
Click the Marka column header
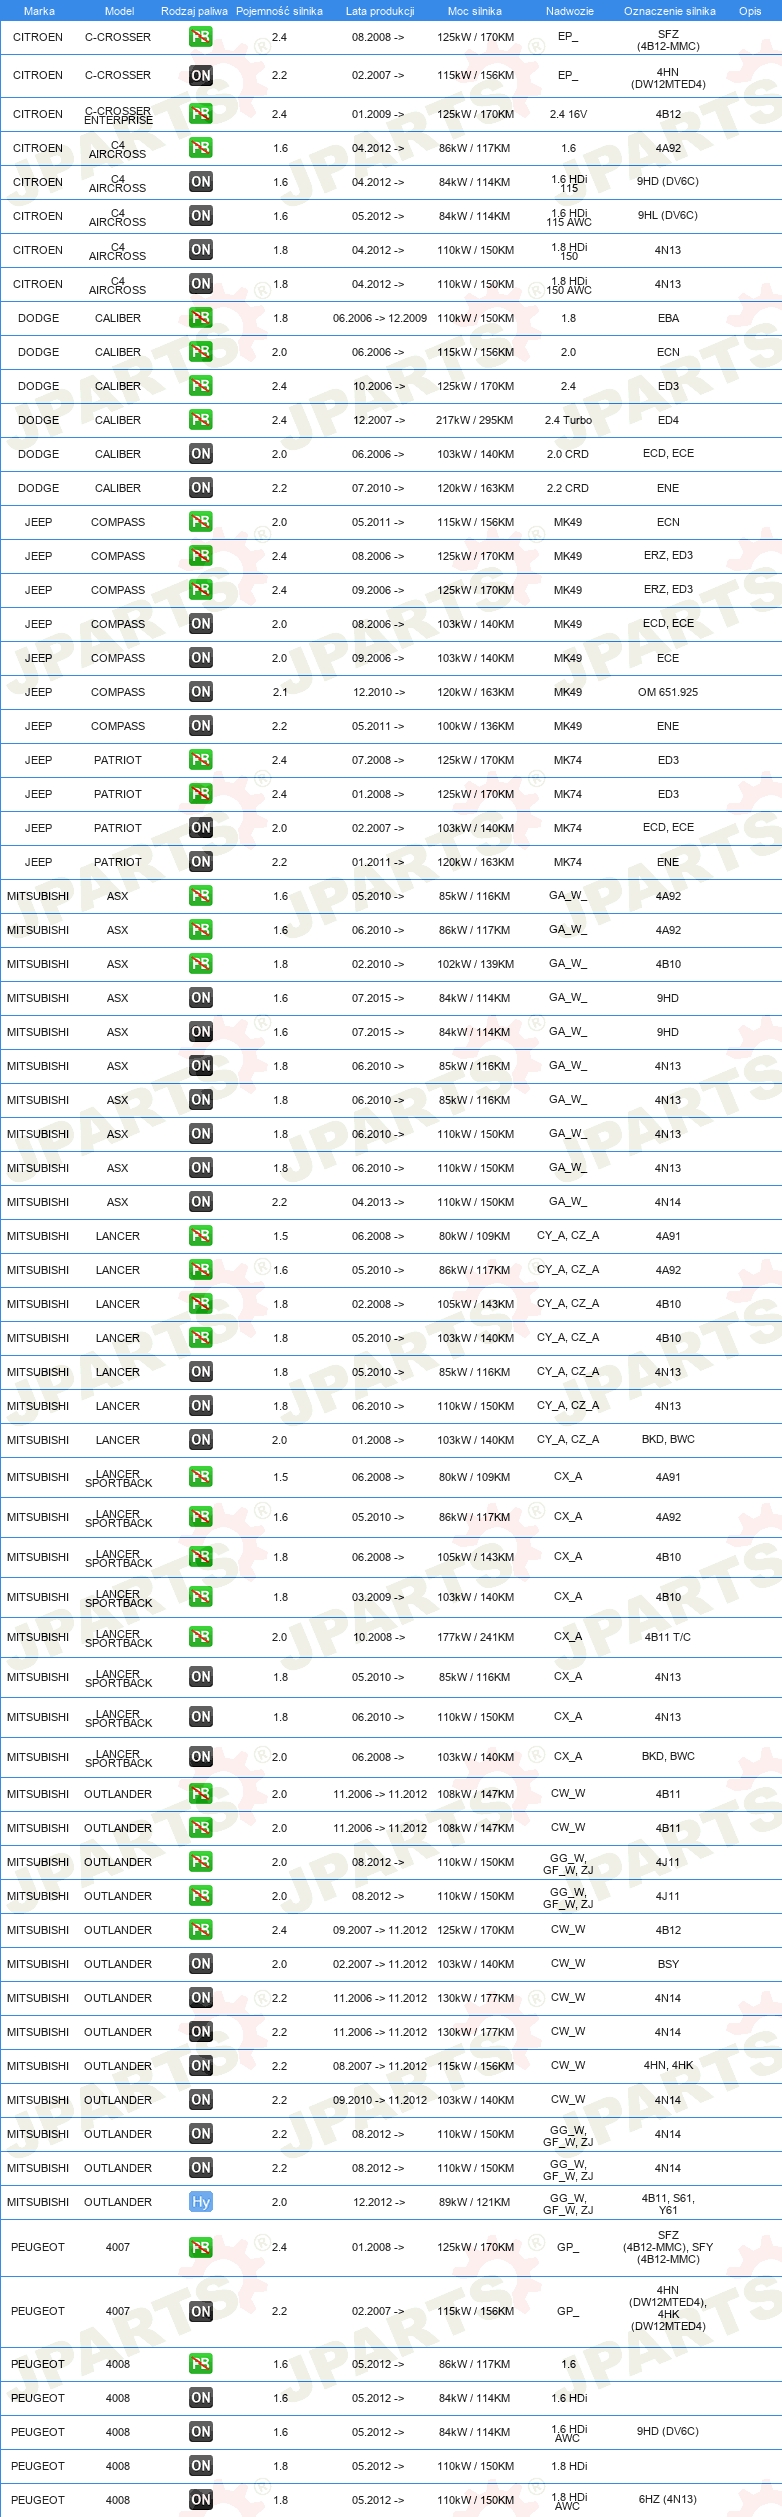tap(39, 11)
